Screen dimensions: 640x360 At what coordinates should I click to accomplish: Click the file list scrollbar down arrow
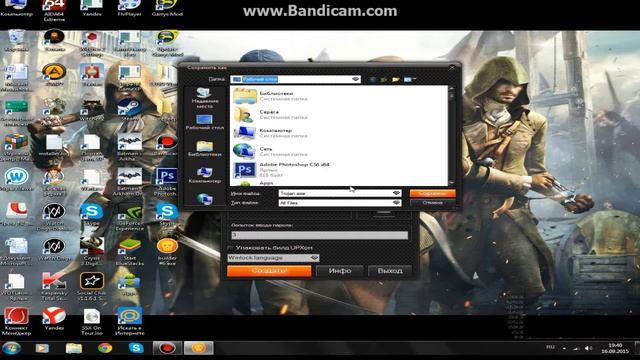click(451, 183)
